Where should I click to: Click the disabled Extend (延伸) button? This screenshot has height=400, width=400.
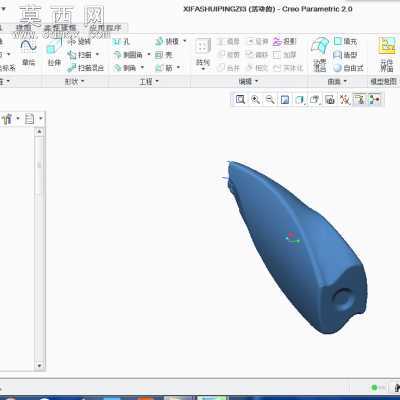click(257, 41)
